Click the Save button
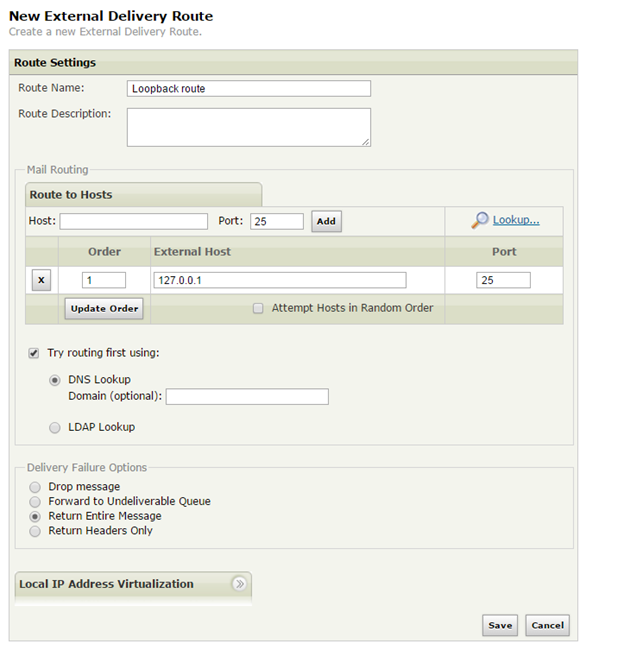624x669 pixels. coord(500,625)
